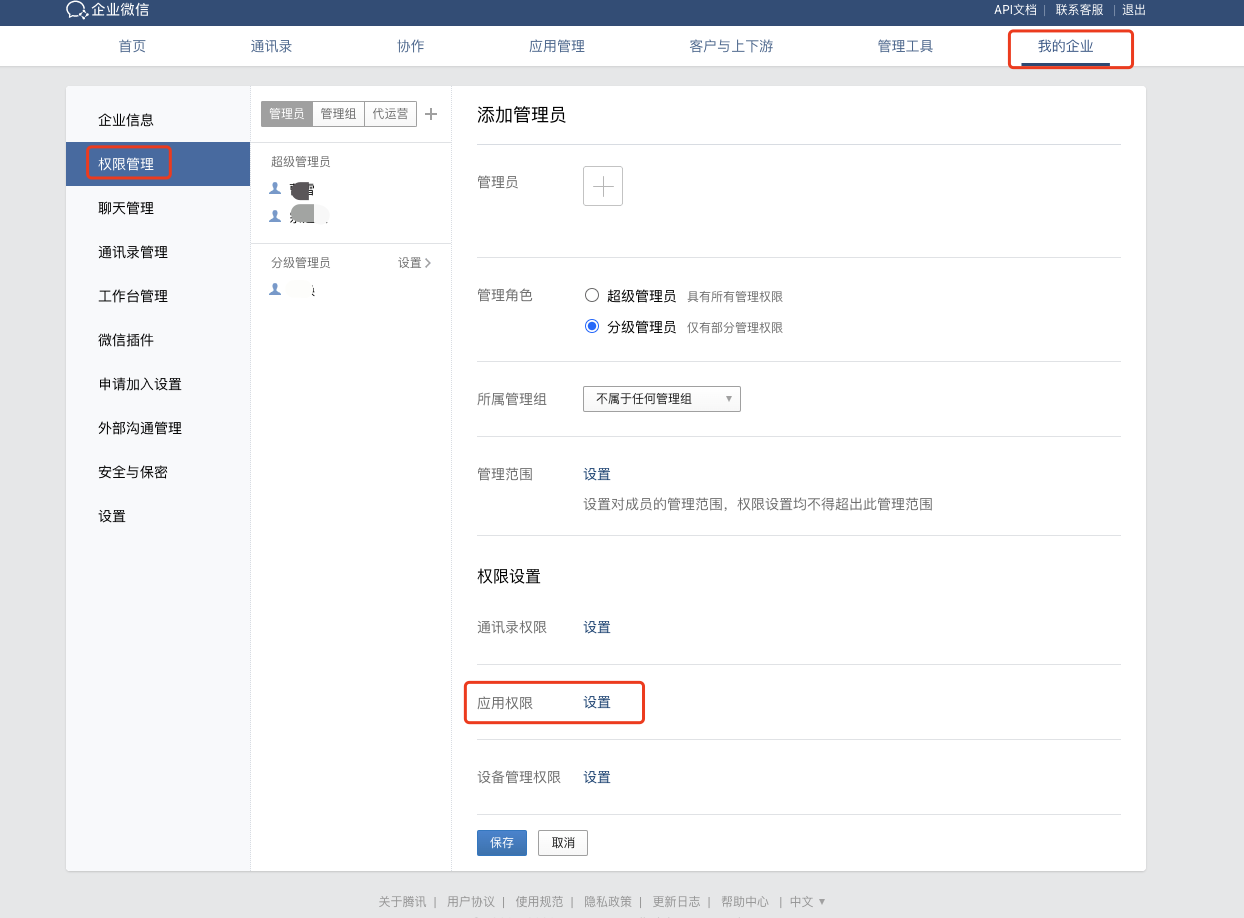Click 设置 link for 设备管理权限
1244x918 pixels.
click(x=597, y=777)
